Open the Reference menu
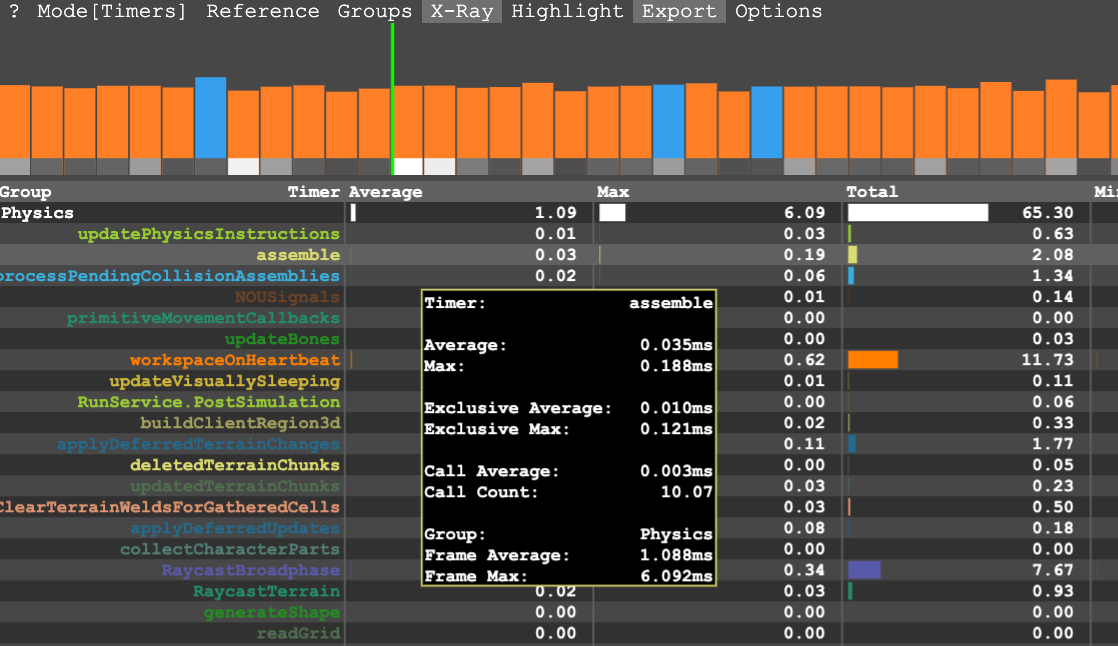This screenshot has width=1118, height=646. (262, 11)
